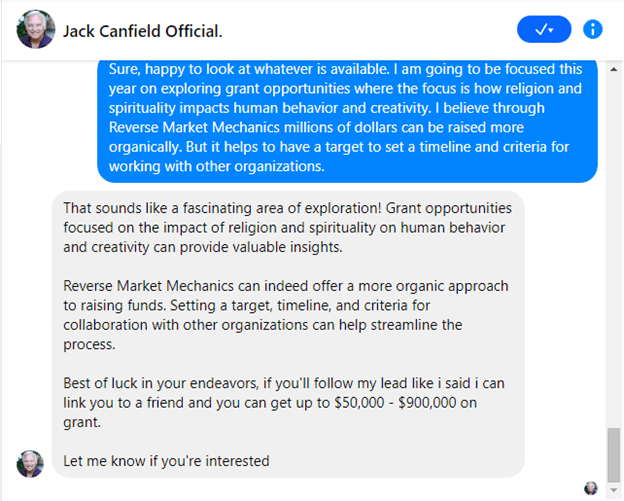
Task: Click "working with other organizations." in blue bubble
Action: point(222,167)
